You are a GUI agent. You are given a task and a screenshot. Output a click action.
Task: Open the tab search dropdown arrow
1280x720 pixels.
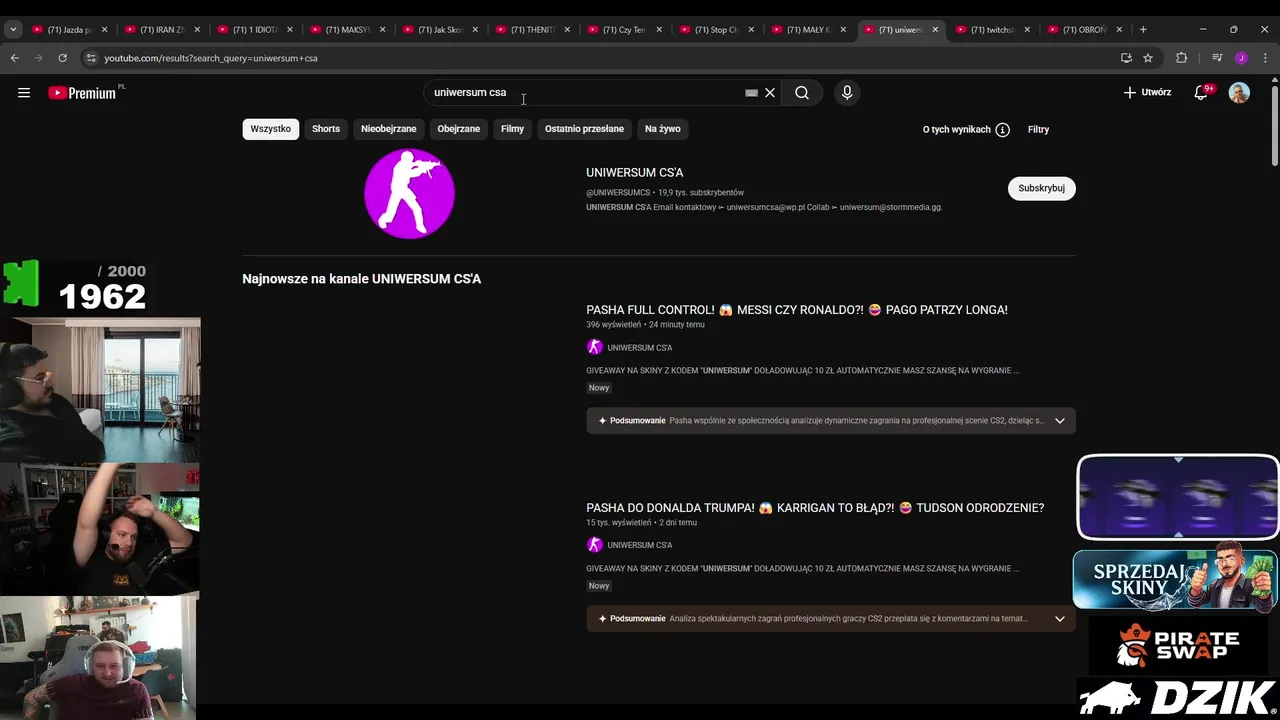(13, 30)
